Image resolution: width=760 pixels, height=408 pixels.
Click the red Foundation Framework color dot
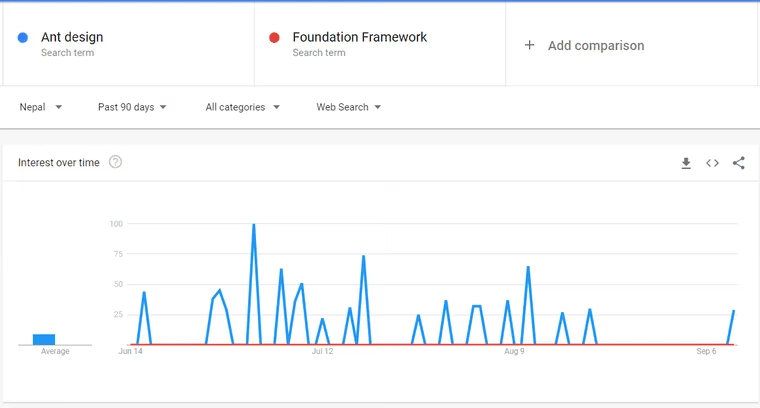274,38
